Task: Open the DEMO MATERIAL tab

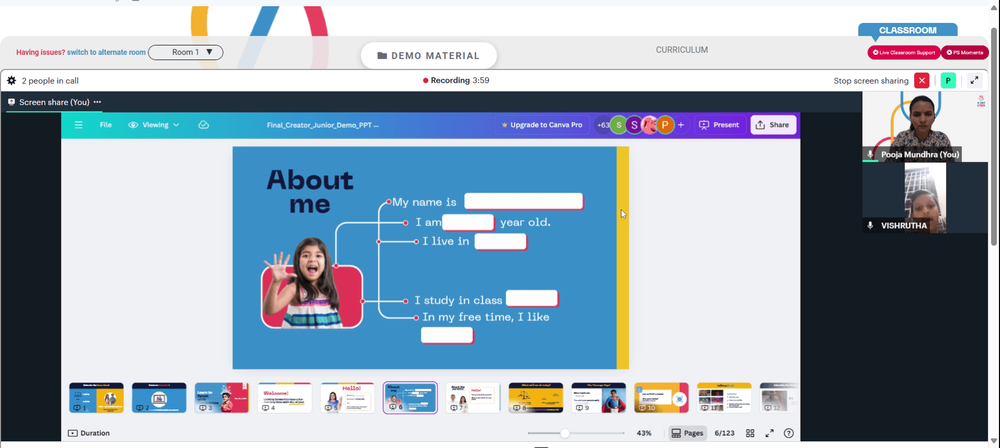Action: 428,56
